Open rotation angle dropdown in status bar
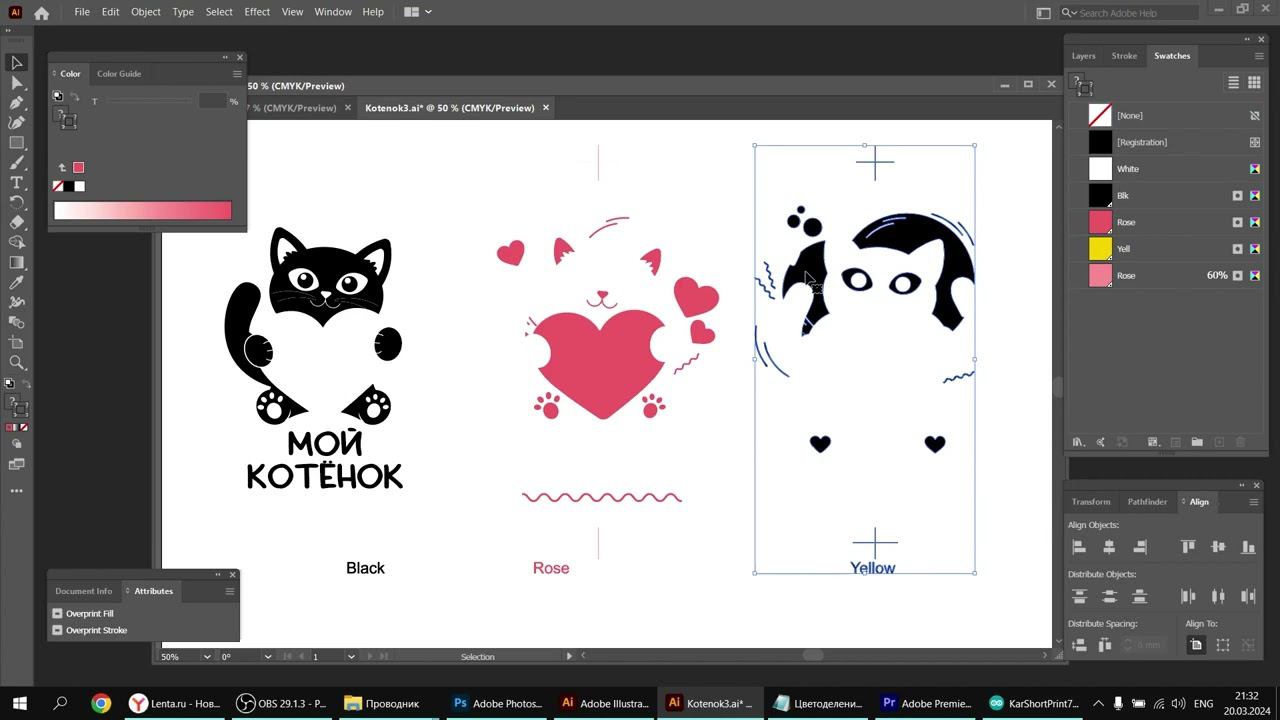The width and height of the screenshot is (1280, 720). point(268,657)
